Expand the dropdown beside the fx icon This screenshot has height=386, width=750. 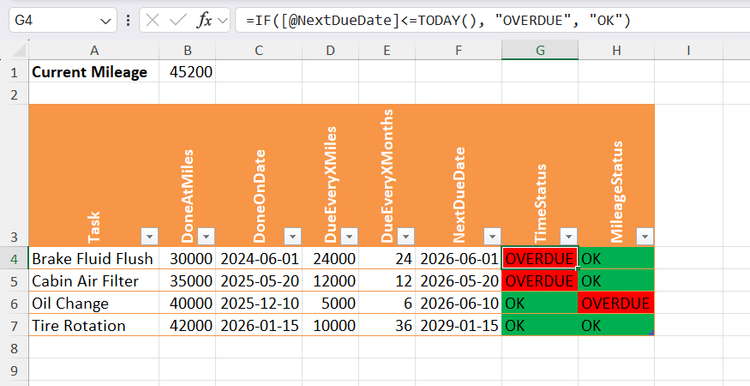222,21
